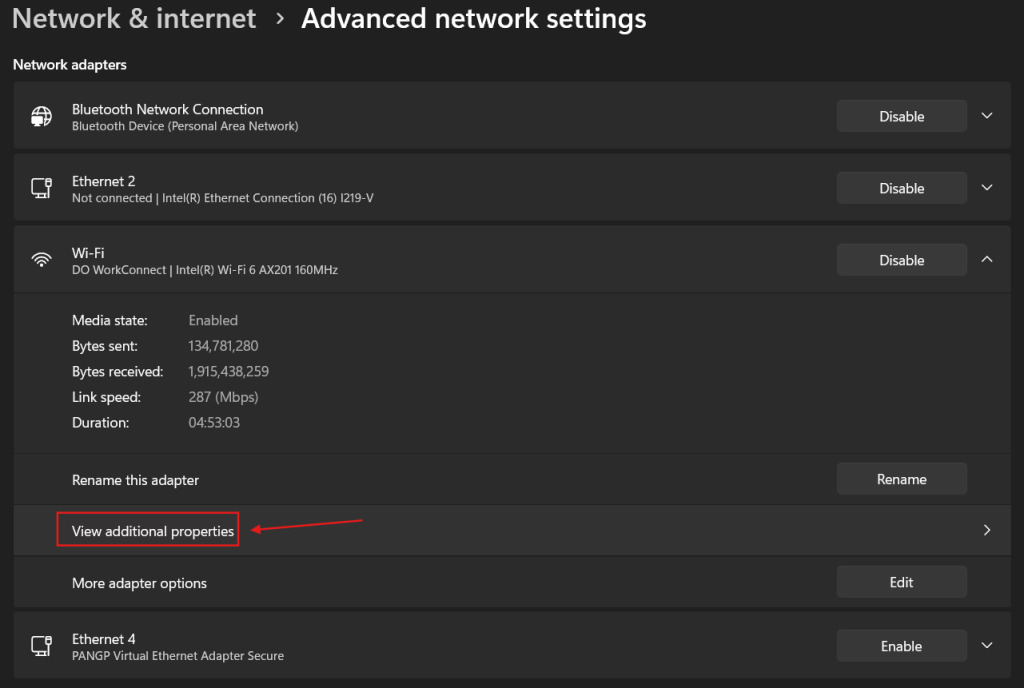Click the Media state label
The image size is (1024, 688).
pyautogui.click(x=110, y=321)
